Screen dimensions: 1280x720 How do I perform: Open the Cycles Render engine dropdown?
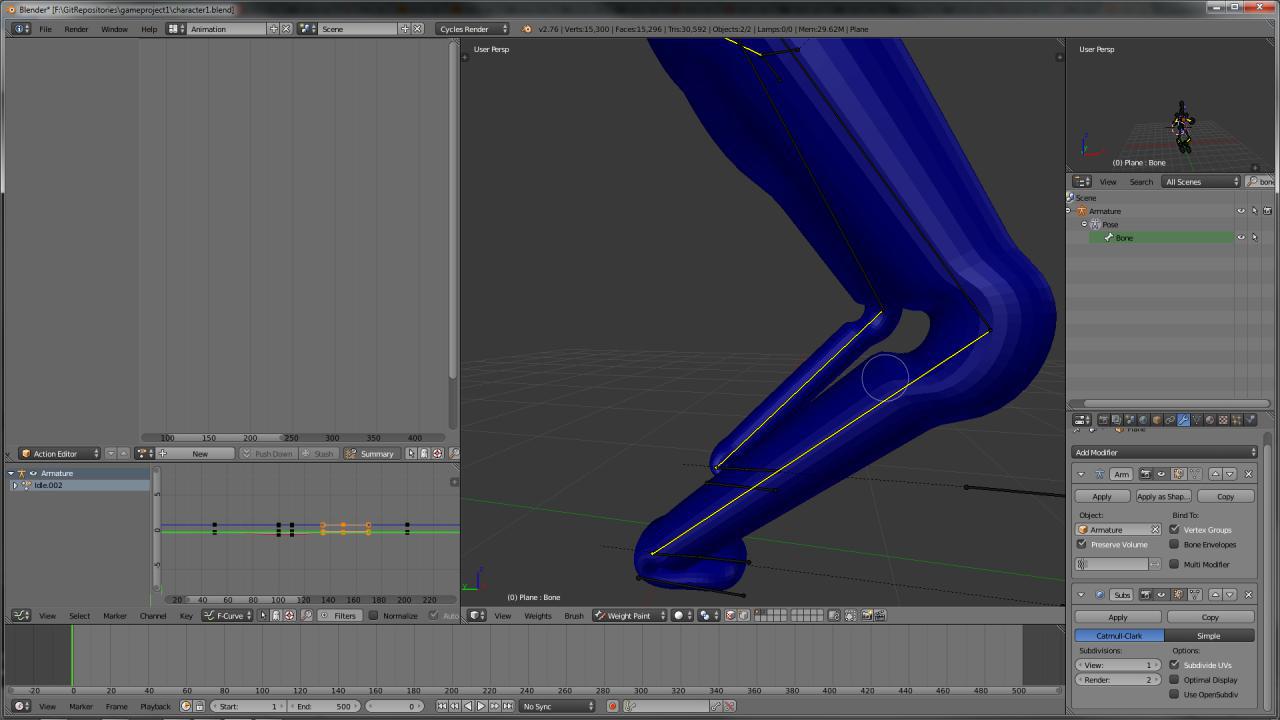(473, 29)
